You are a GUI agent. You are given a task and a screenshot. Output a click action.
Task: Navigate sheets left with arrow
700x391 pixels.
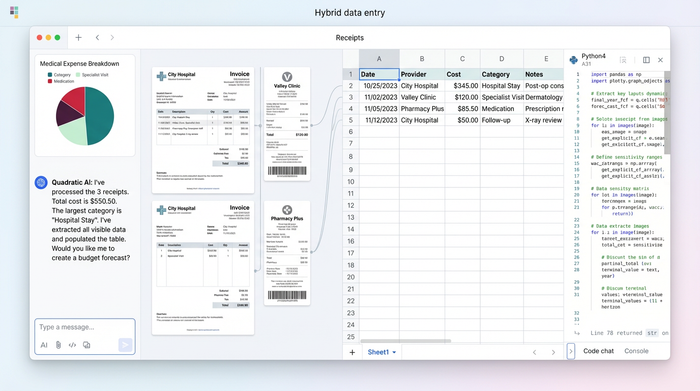(x=534, y=352)
